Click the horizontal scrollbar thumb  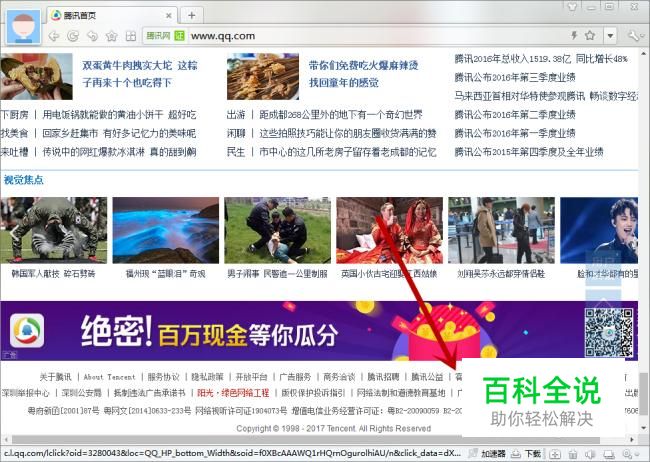[x=306, y=440]
